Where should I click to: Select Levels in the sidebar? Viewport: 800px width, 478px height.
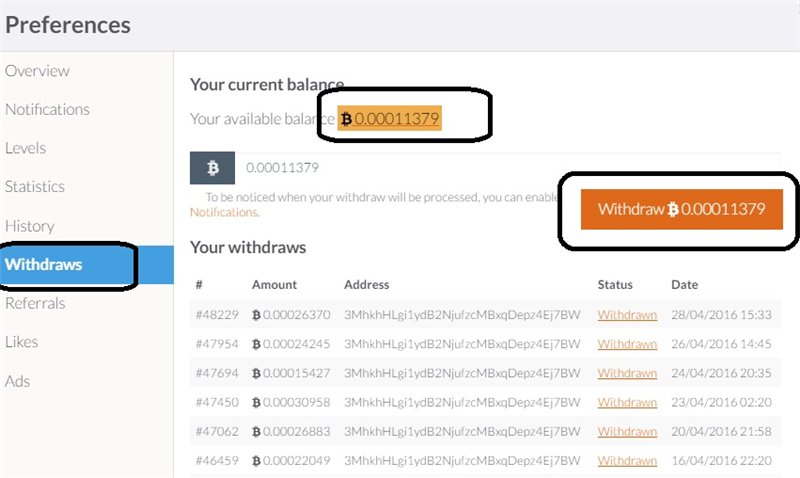coord(26,148)
